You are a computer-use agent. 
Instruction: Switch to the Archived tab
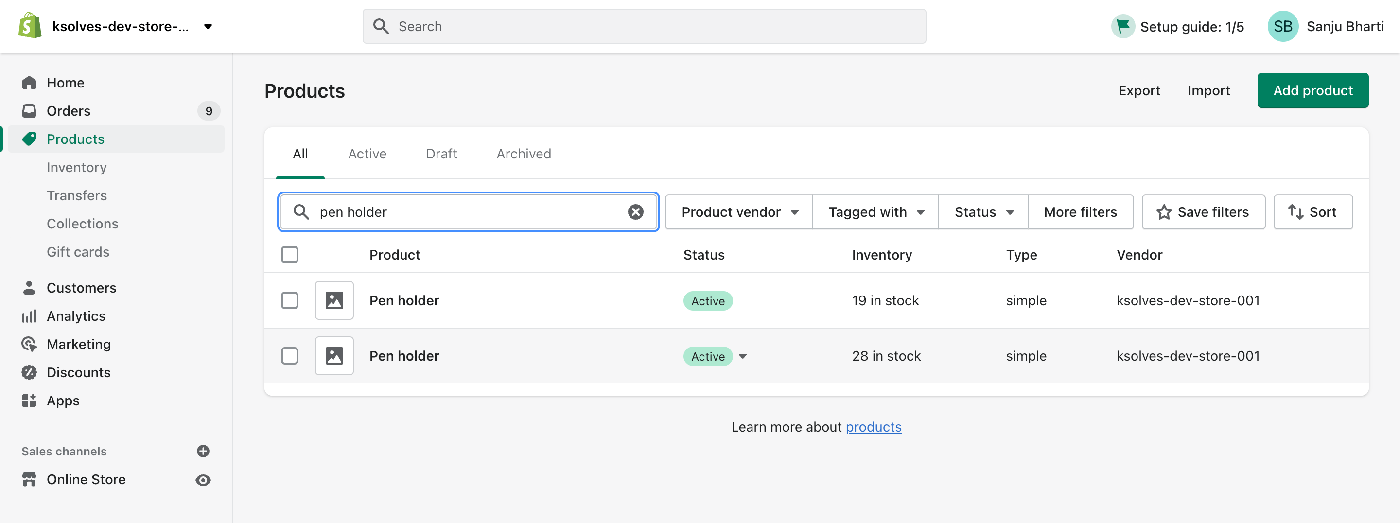pyautogui.click(x=524, y=154)
